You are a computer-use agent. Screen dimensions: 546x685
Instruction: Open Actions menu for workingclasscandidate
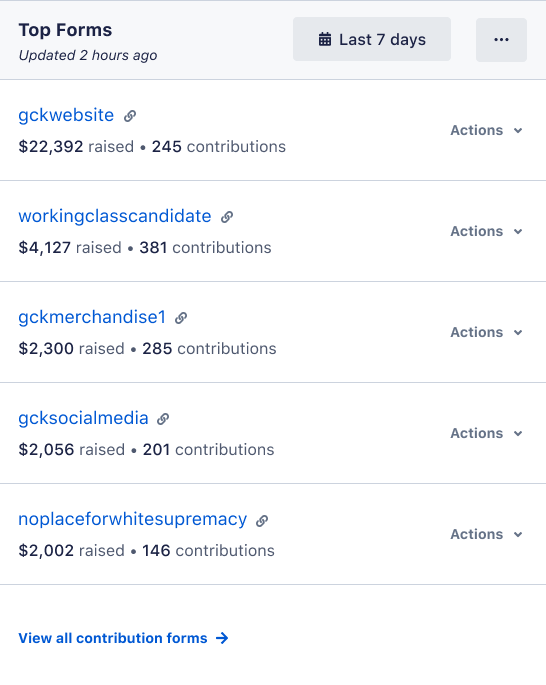tap(487, 231)
